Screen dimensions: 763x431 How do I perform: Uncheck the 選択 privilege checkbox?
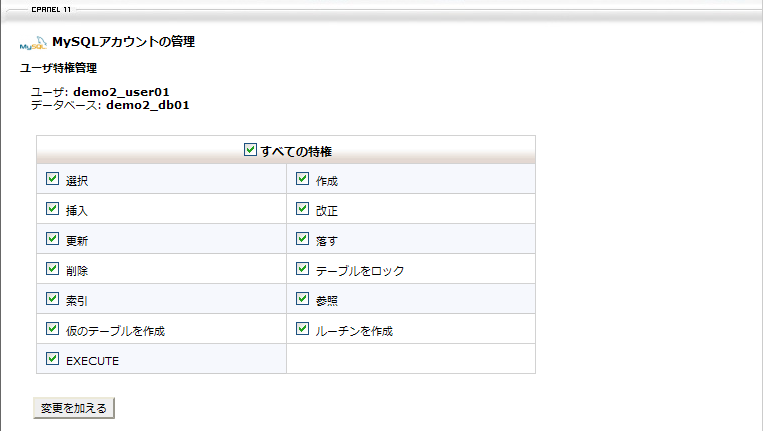pos(53,179)
